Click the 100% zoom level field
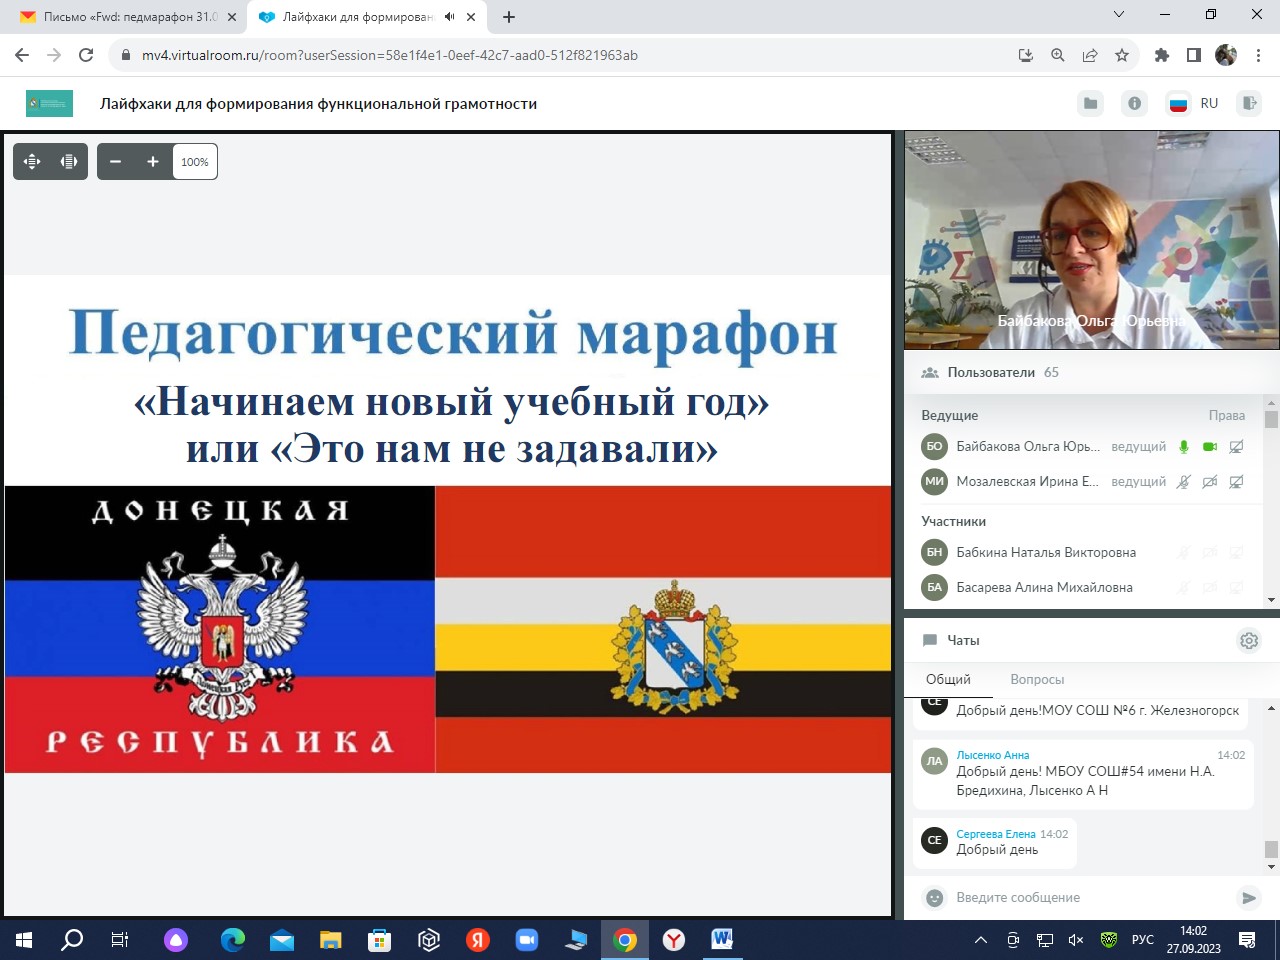Image resolution: width=1280 pixels, height=960 pixels. [x=195, y=162]
